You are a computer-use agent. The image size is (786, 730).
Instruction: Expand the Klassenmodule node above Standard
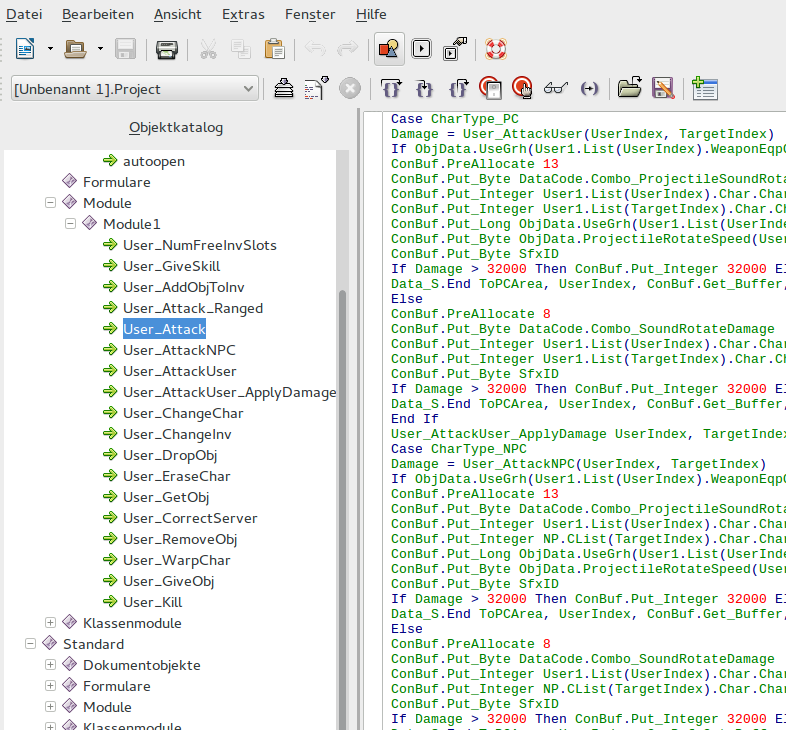50,623
